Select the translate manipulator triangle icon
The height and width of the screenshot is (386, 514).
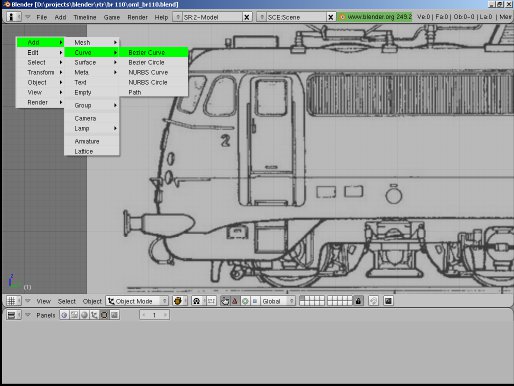coord(235,301)
